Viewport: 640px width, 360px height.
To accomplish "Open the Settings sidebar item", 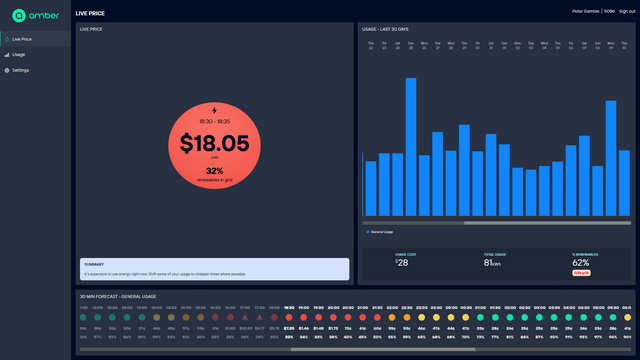I will point(36,70).
